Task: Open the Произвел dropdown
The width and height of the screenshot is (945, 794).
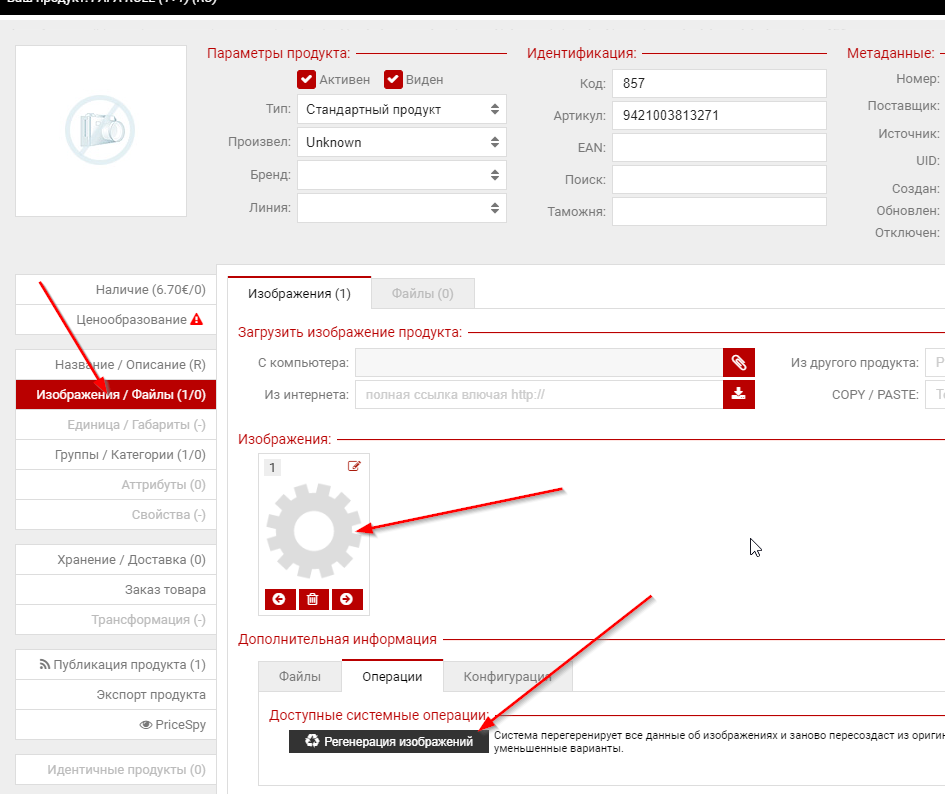Action: (x=401, y=142)
